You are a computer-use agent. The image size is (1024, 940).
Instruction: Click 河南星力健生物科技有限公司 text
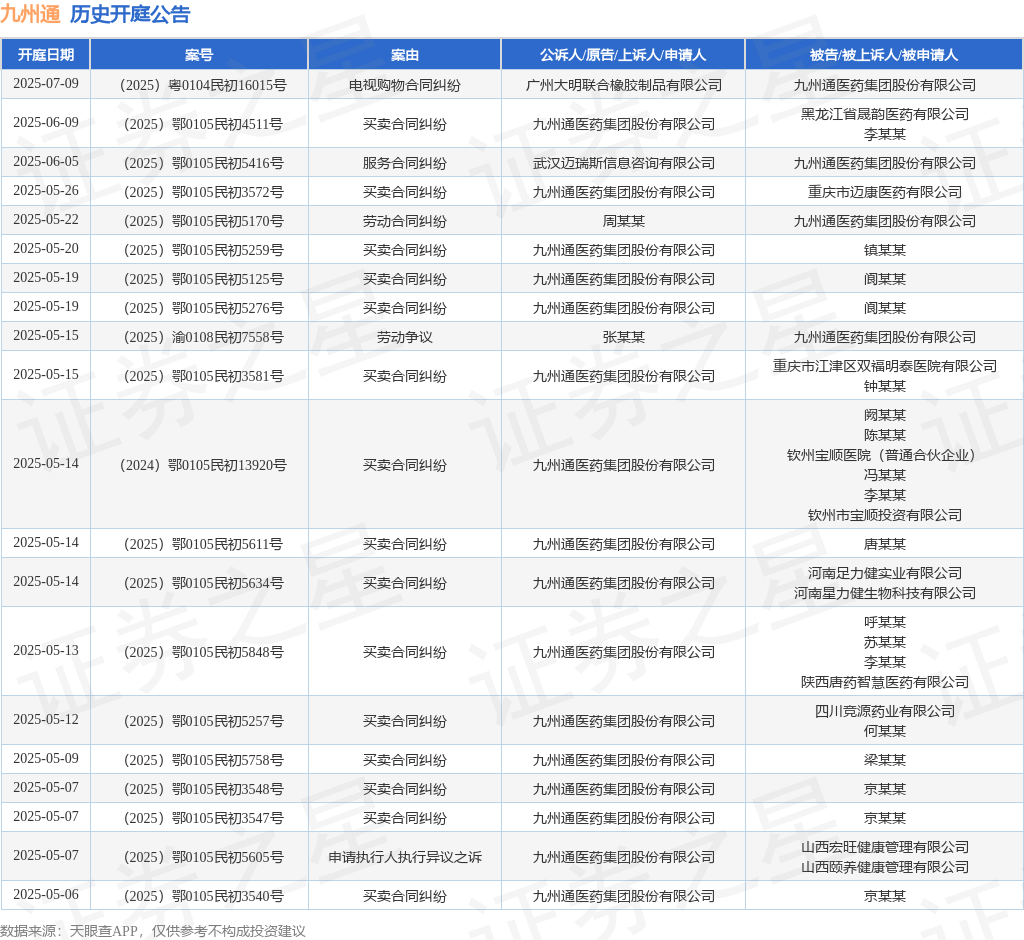coord(884,593)
